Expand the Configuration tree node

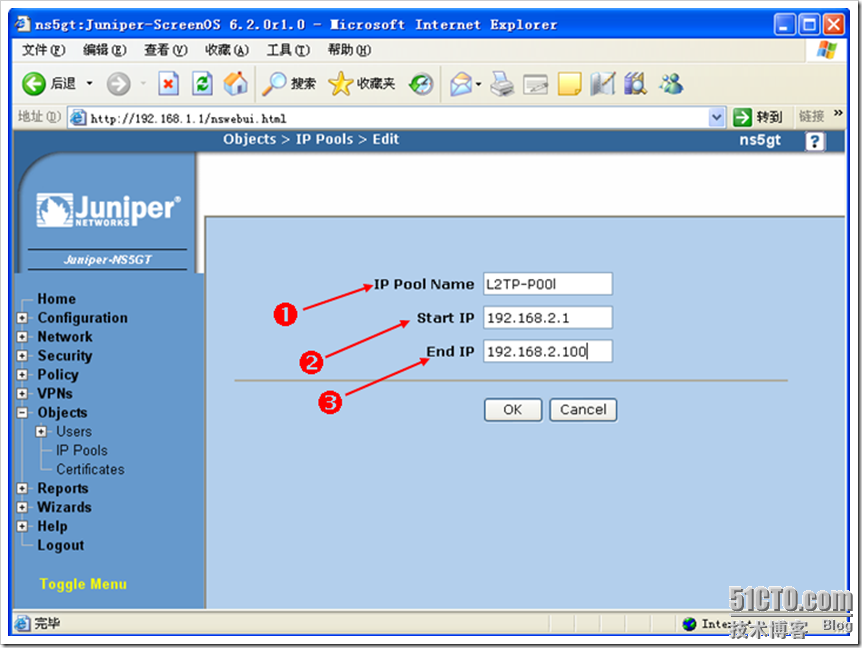(x=22, y=318)
